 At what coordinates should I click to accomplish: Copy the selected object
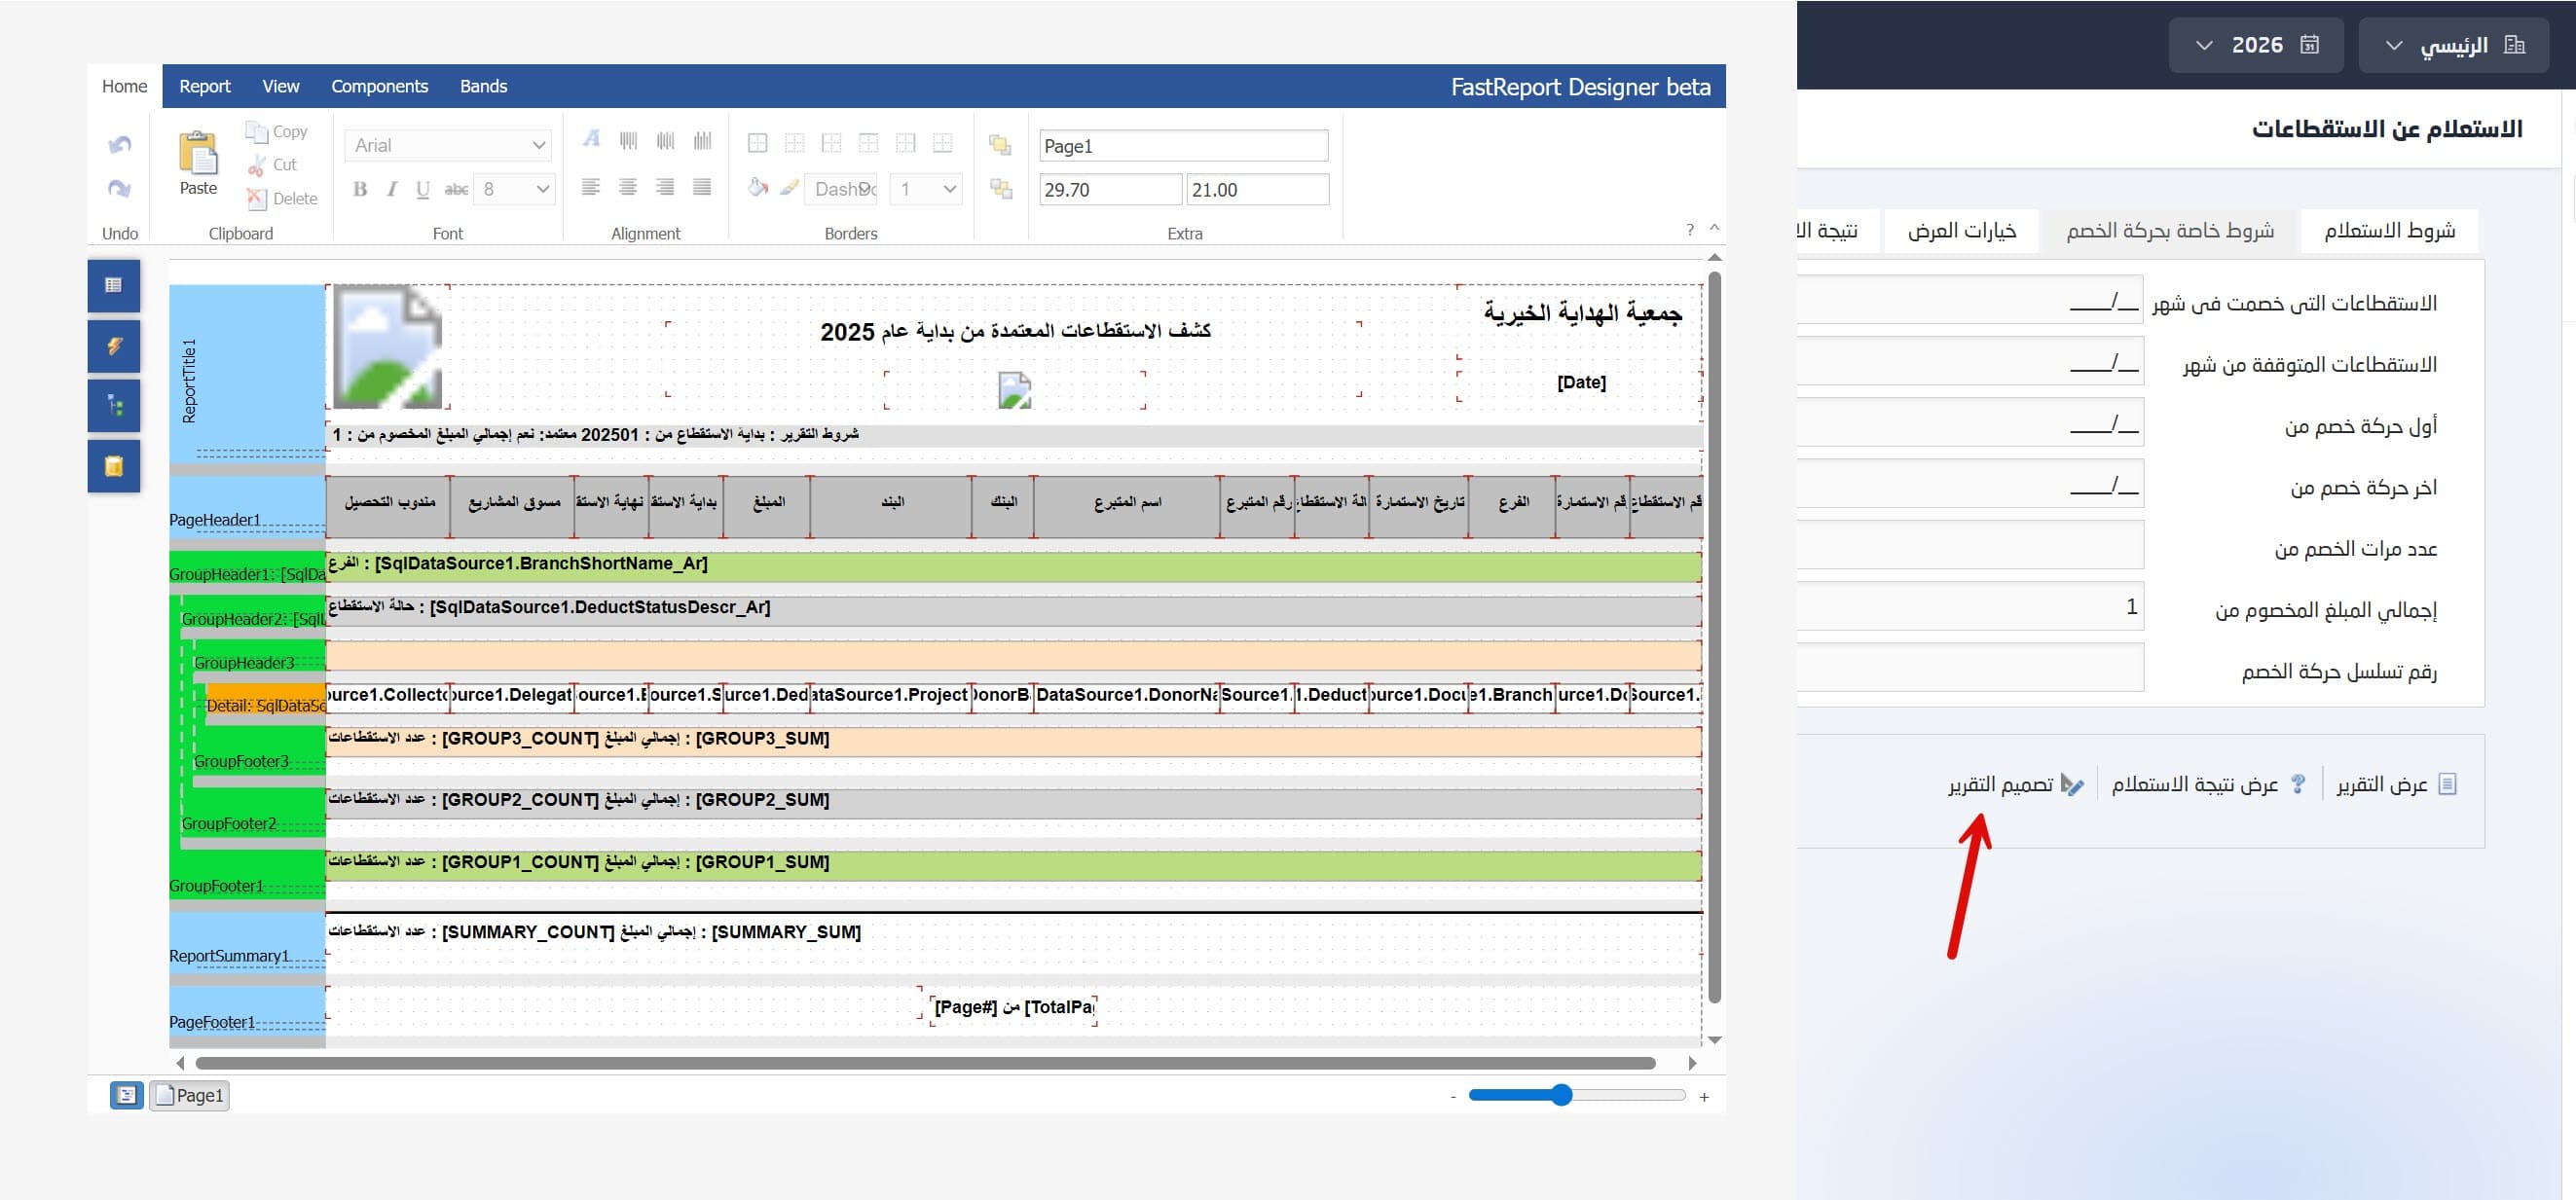(277, 131)
